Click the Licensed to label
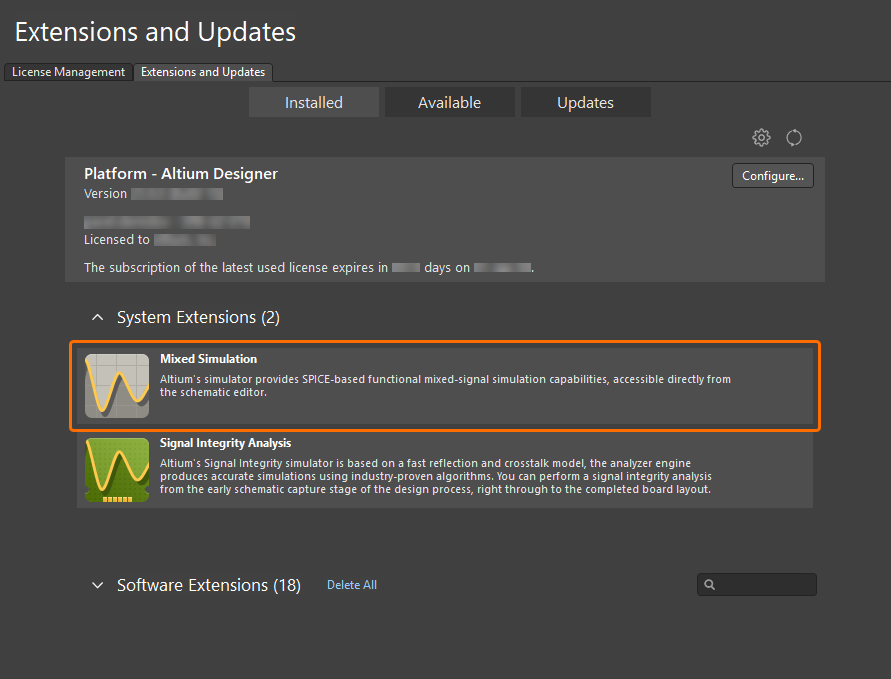Screen dimensions: 891x679 [116, 240]
